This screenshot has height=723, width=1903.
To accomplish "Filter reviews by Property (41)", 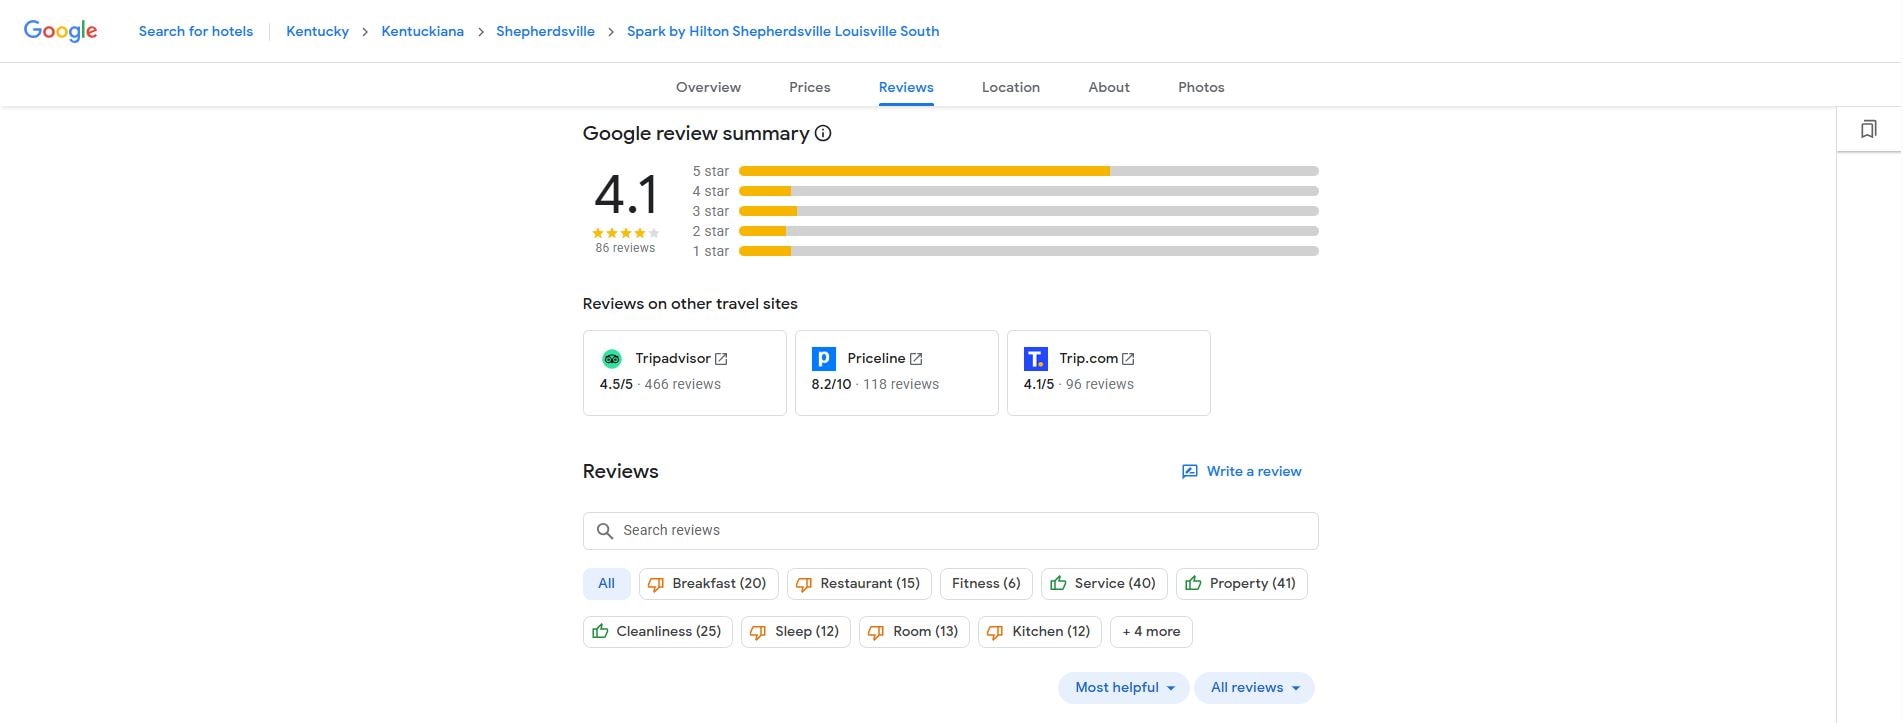I will [1242, 584].
